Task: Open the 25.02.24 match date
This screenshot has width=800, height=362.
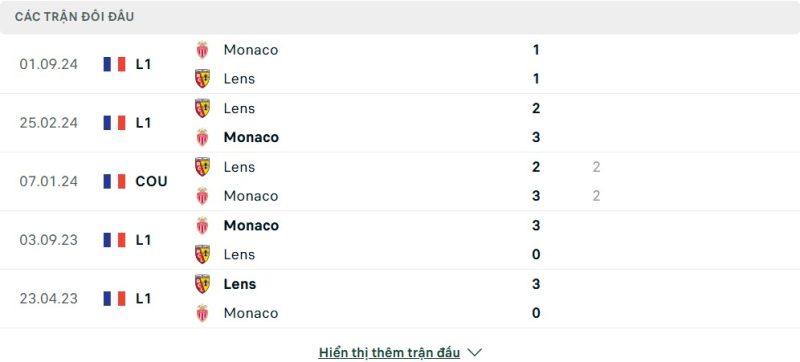Action: [49, 123]
